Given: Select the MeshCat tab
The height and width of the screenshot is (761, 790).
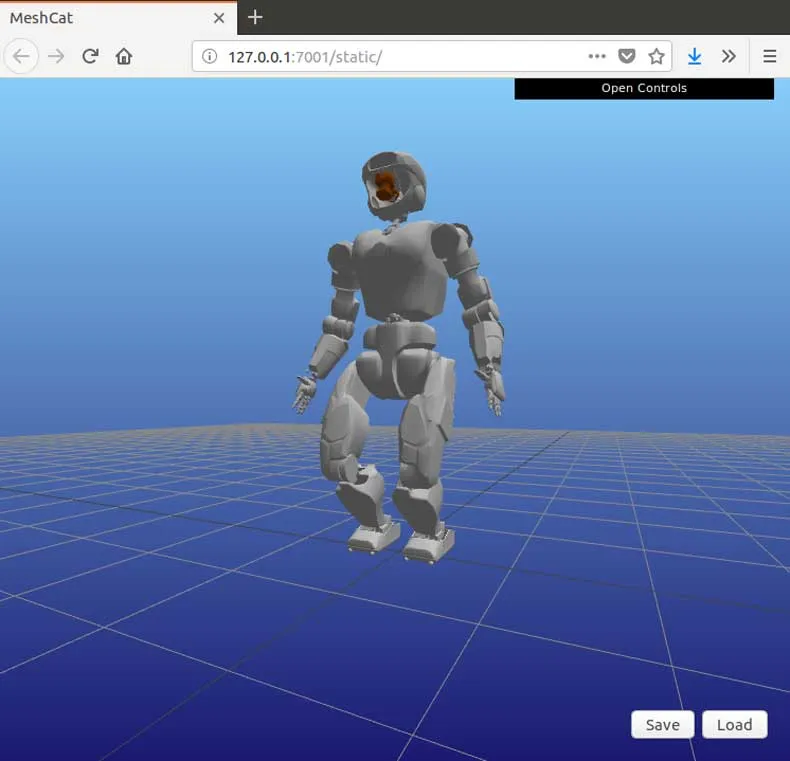Looking at the screenshot, I should 118,18.
